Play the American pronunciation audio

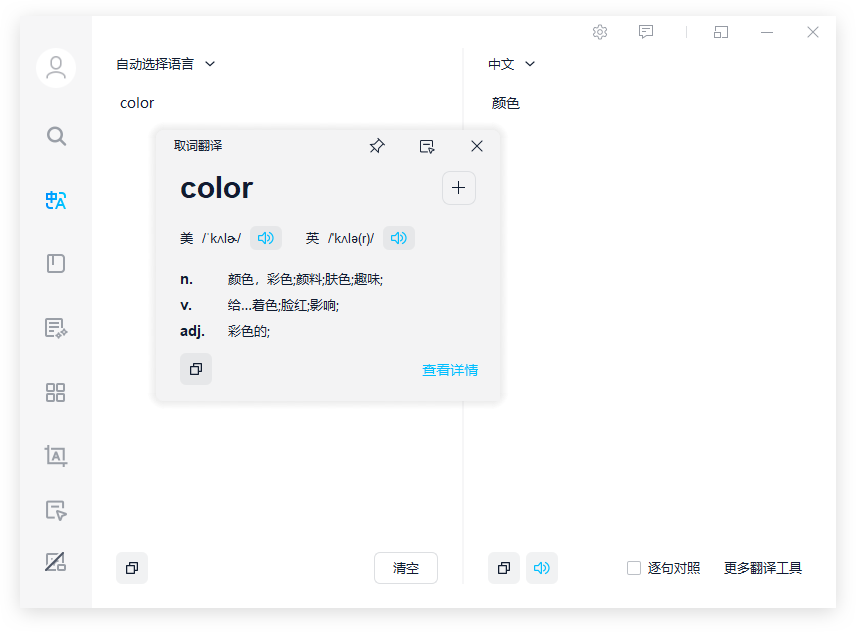[x=266, y=238]
